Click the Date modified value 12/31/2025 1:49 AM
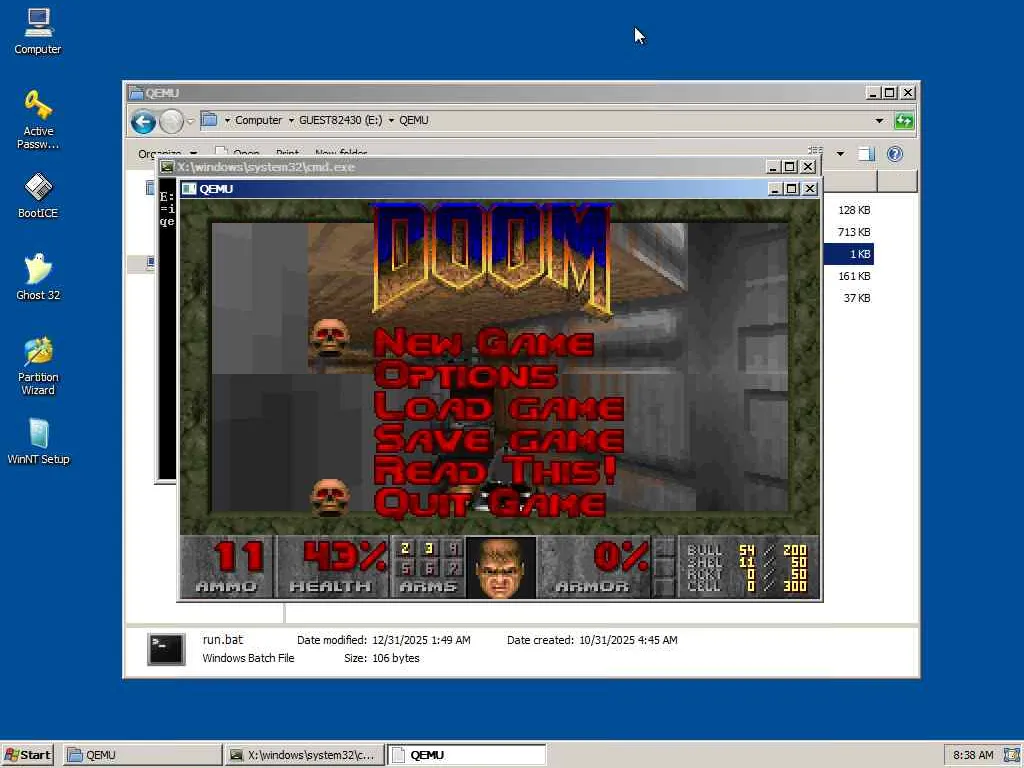Viewport: 1024px width, 768px height. click(421, 641)
